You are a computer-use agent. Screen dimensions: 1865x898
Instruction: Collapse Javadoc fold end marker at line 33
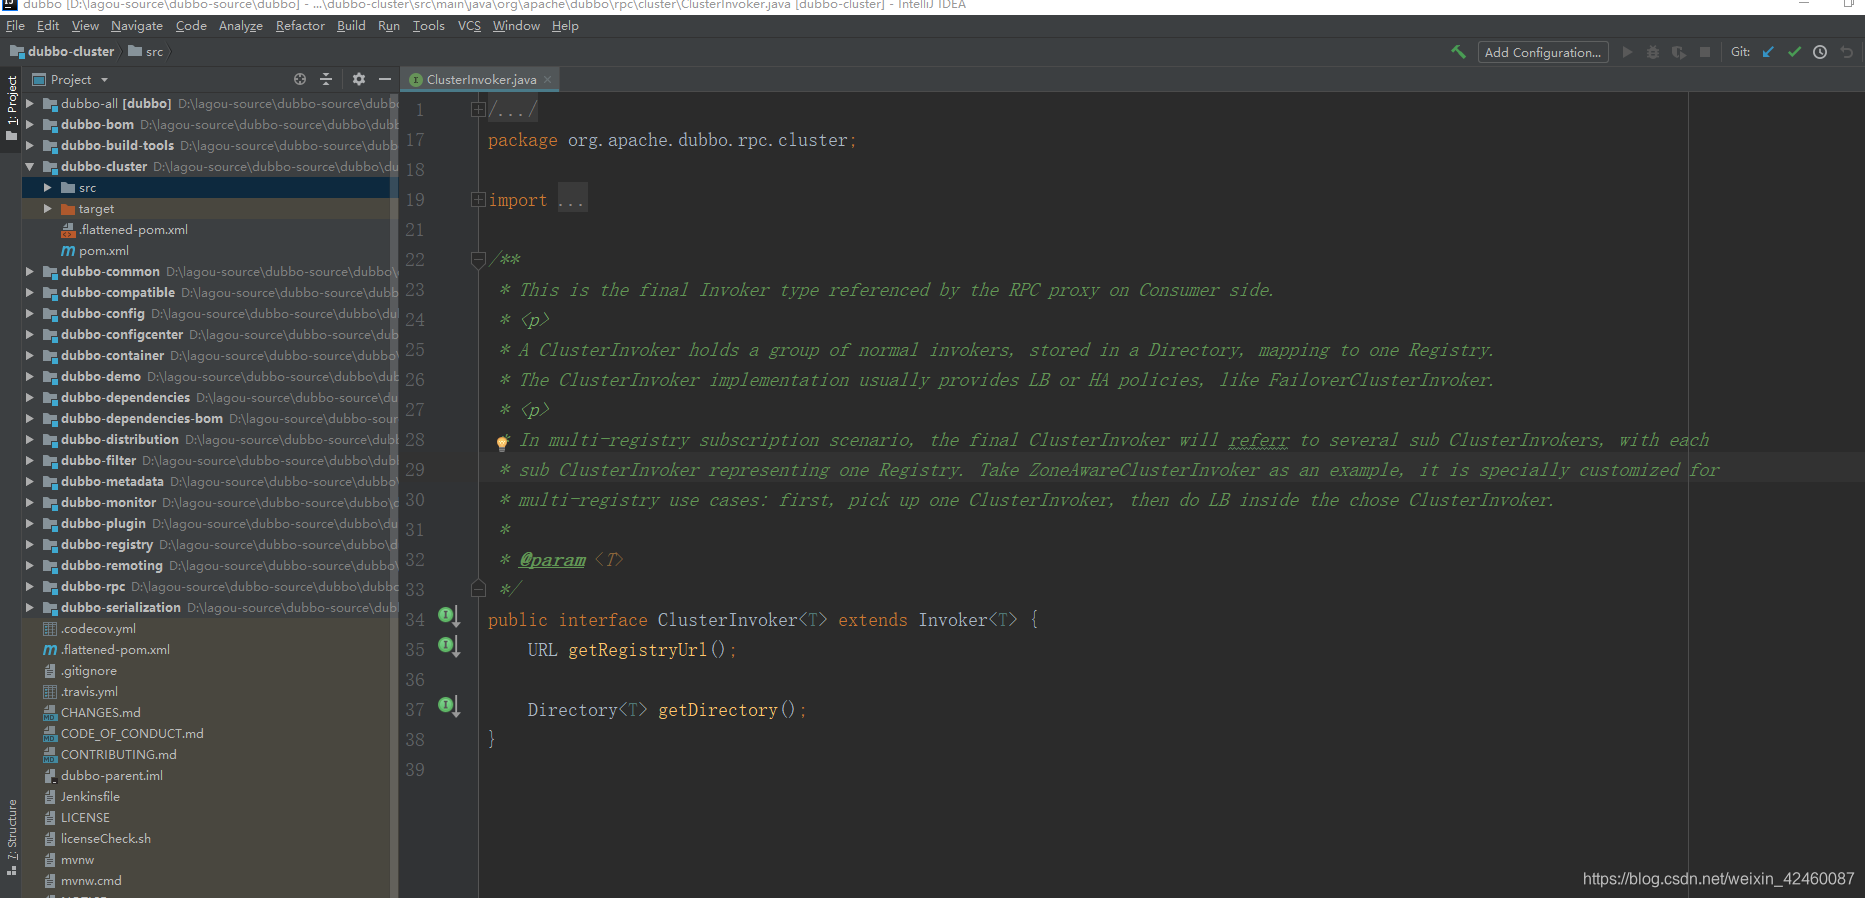[x=478, y=589]
